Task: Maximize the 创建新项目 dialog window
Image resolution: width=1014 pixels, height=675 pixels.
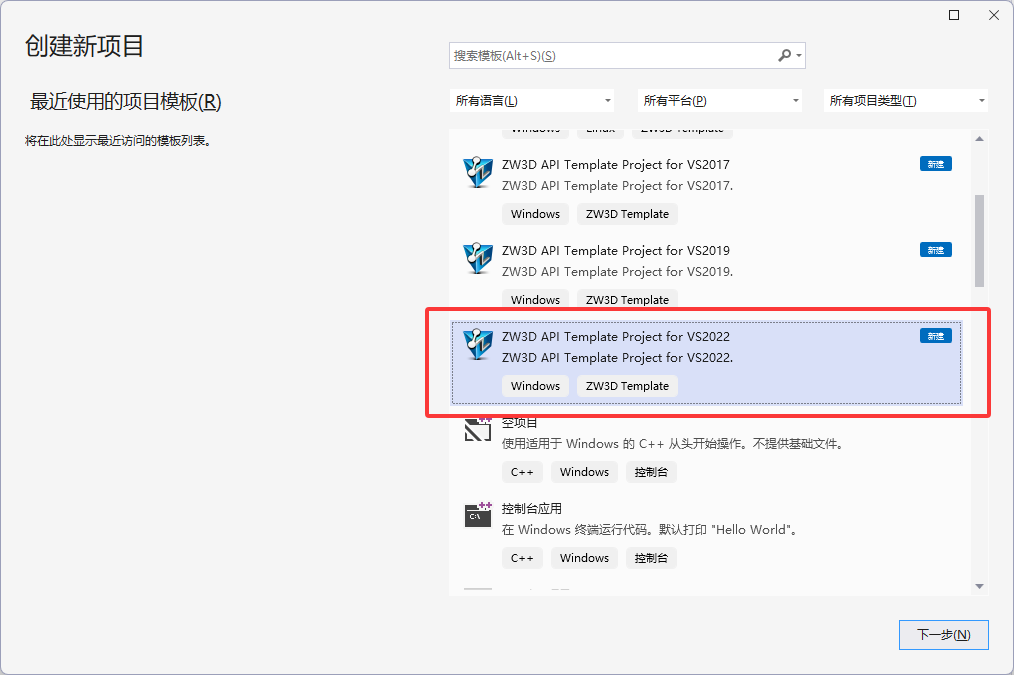Action: (954, 15)
